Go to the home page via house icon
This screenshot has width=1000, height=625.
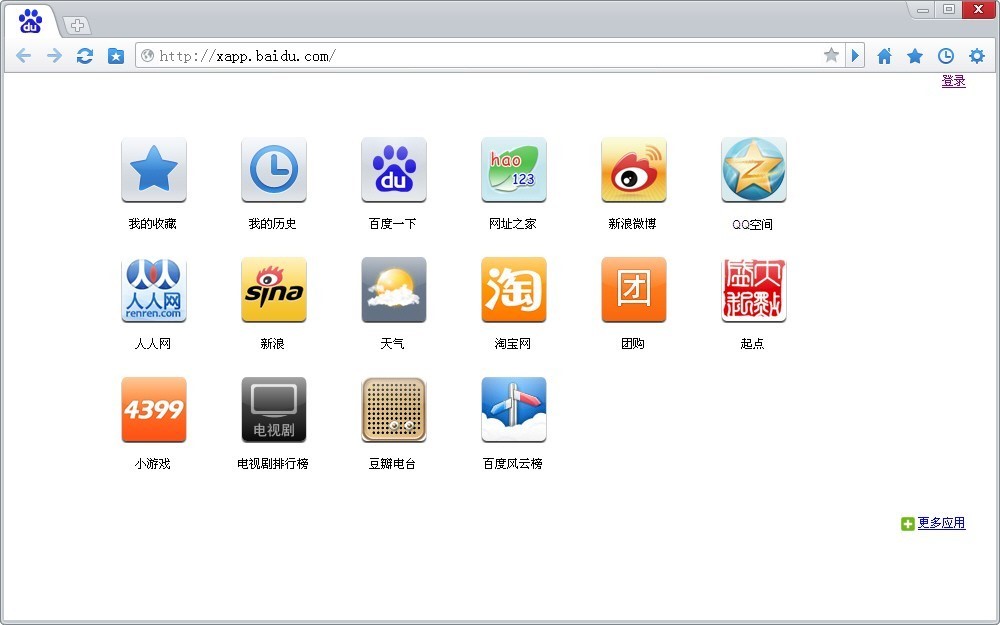point(884,56)
